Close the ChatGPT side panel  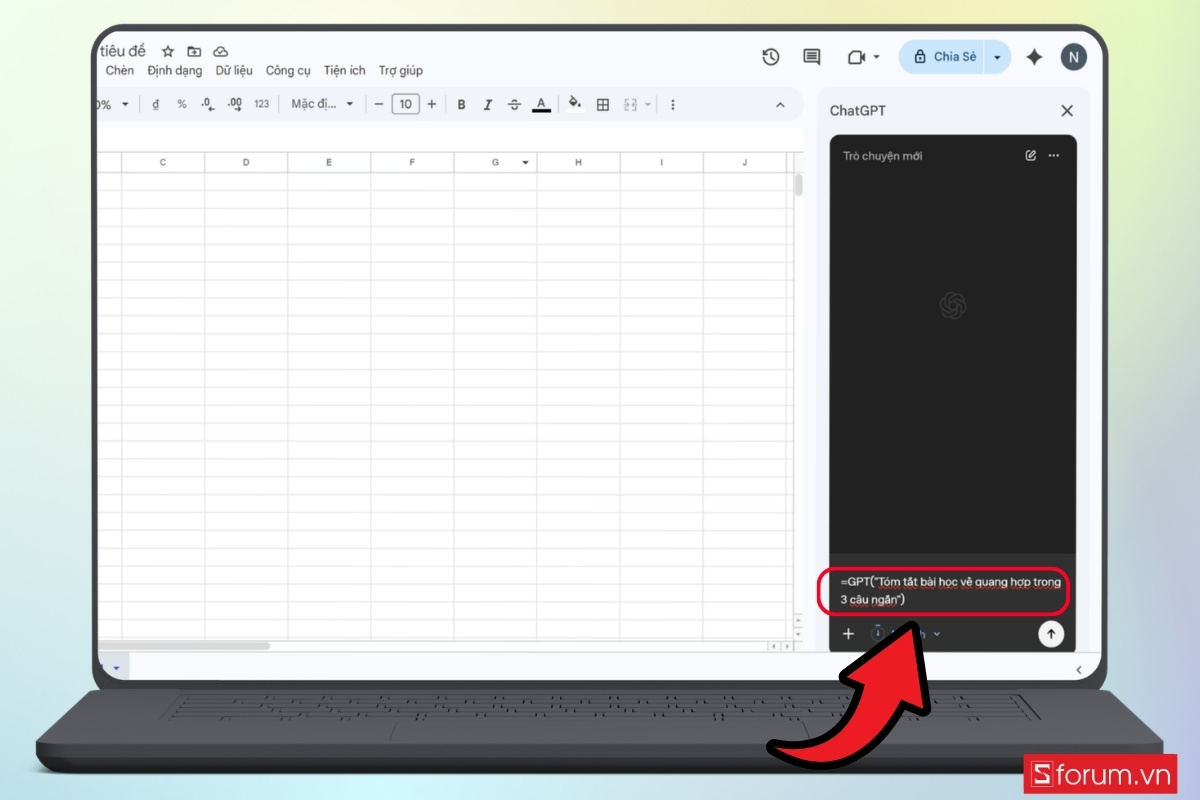pos(1067,111)
